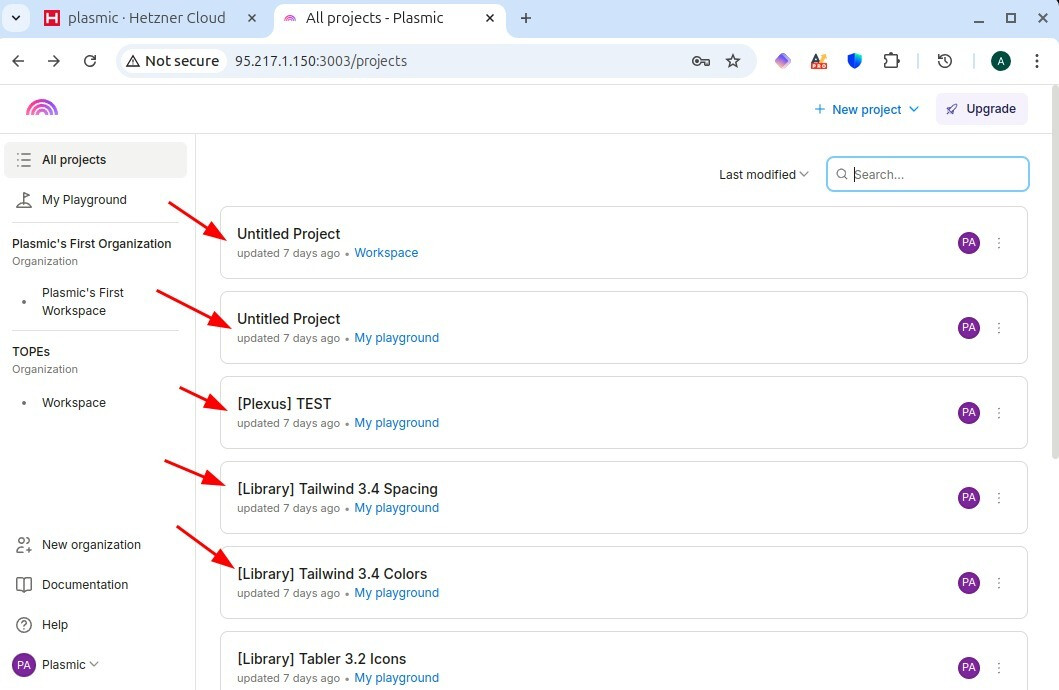Create a New organization
Viewport: 1059px width, 690px height.
tap(91, 545)
